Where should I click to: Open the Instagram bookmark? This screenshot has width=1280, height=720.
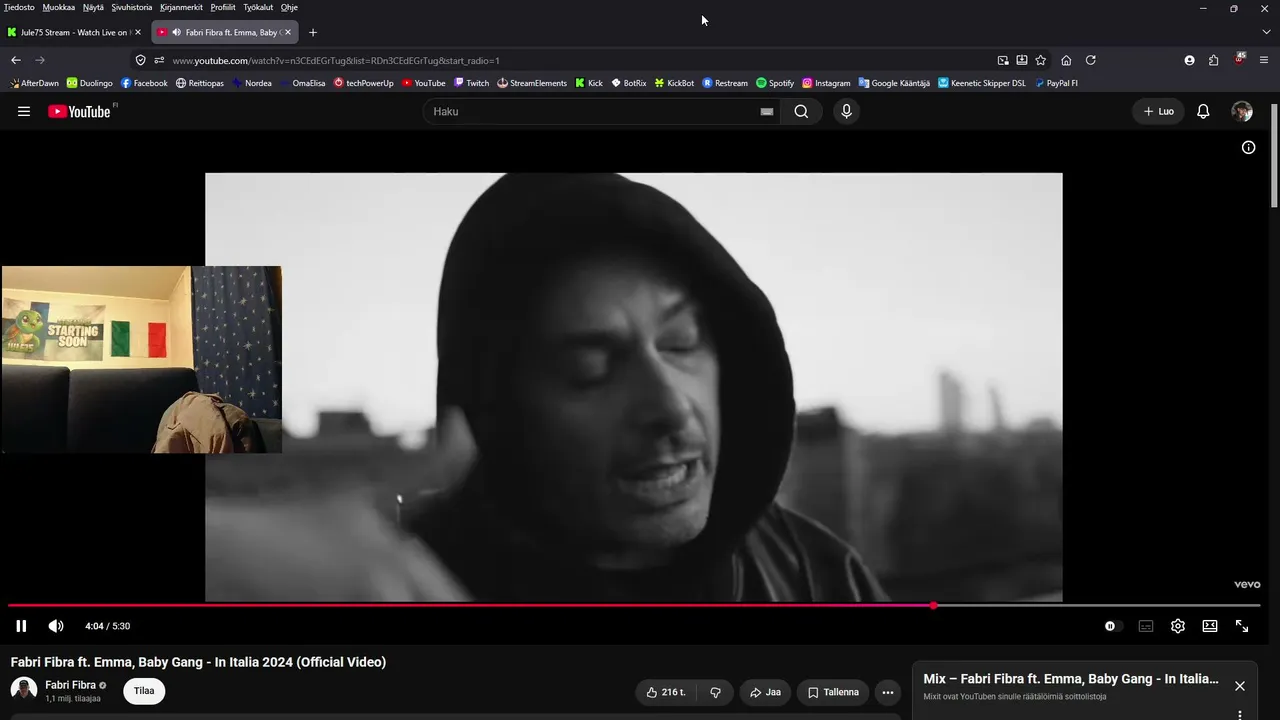coord(826,83)
